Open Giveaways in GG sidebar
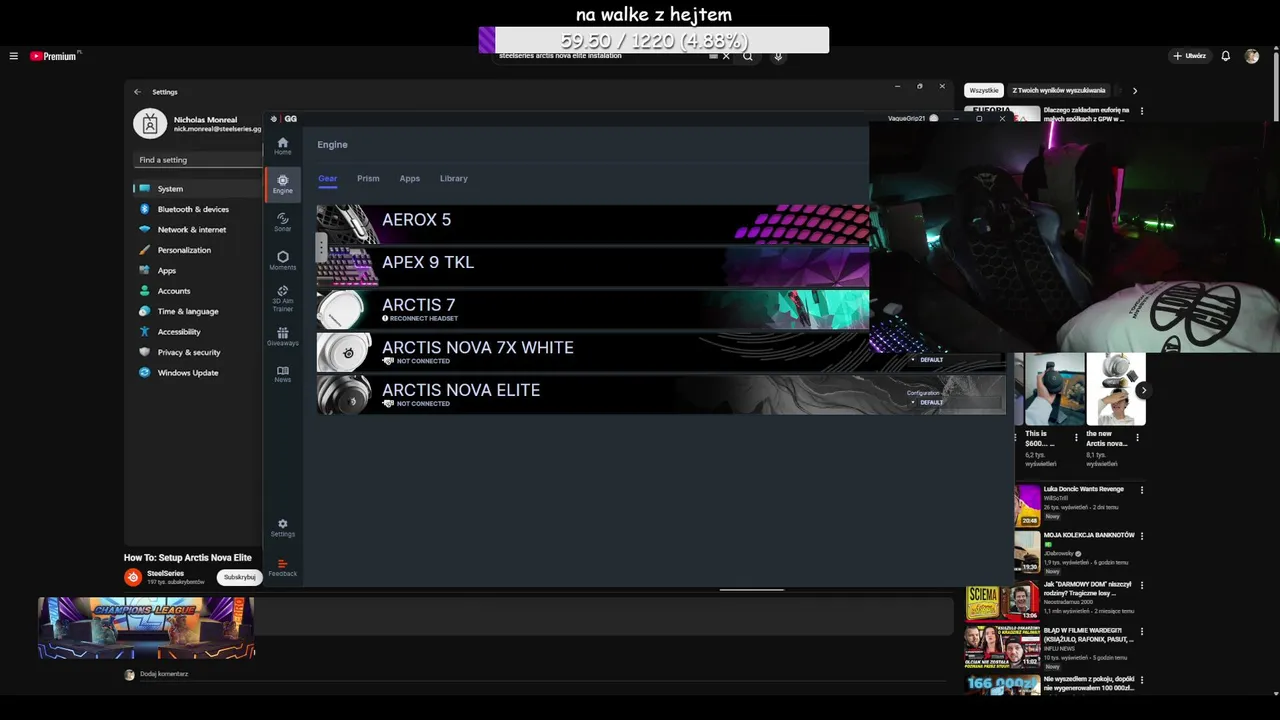 283,336
